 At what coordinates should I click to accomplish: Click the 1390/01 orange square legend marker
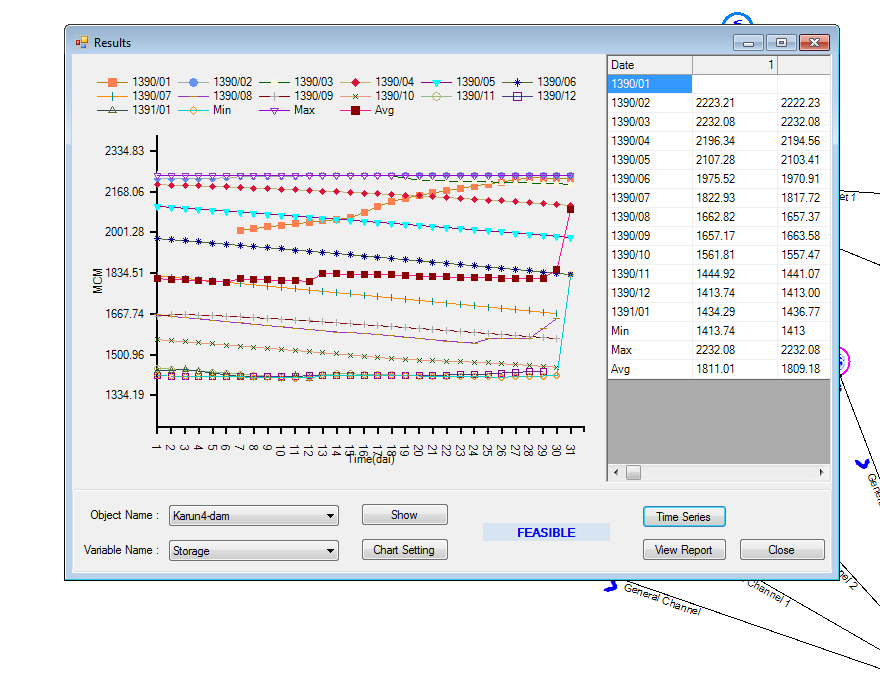112,82
